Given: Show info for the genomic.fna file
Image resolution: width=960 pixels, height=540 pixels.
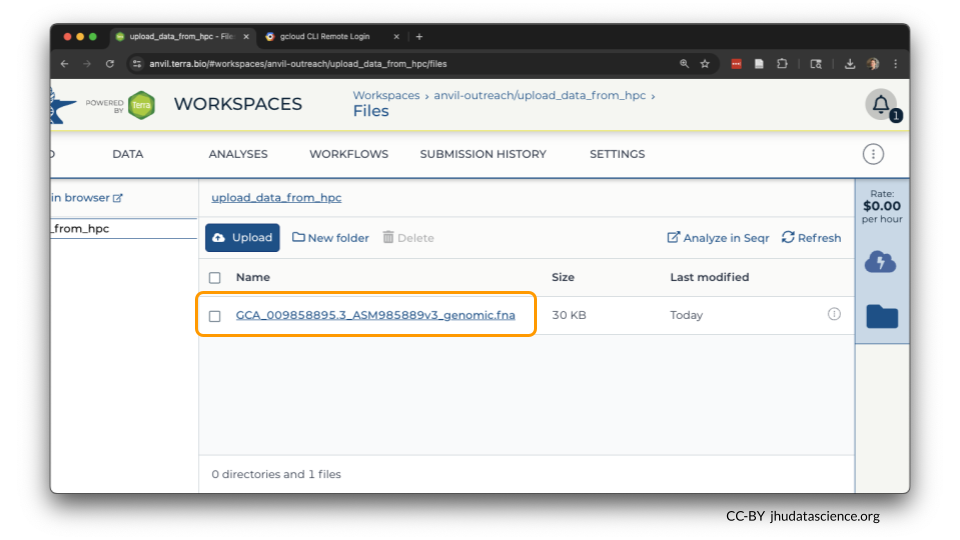Looking at the screenshot, I should point(834,314).
